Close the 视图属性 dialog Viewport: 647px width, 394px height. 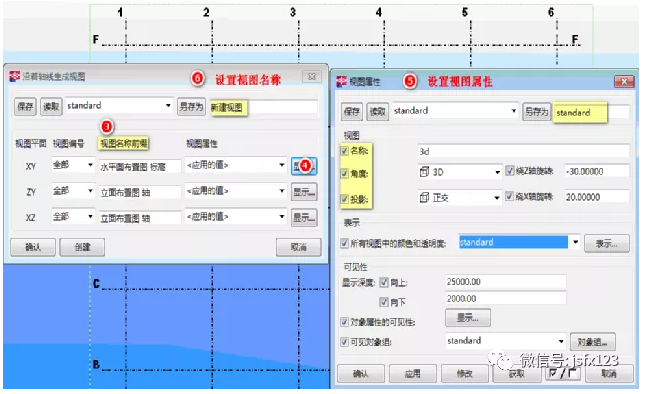click(x=624, y=82)
